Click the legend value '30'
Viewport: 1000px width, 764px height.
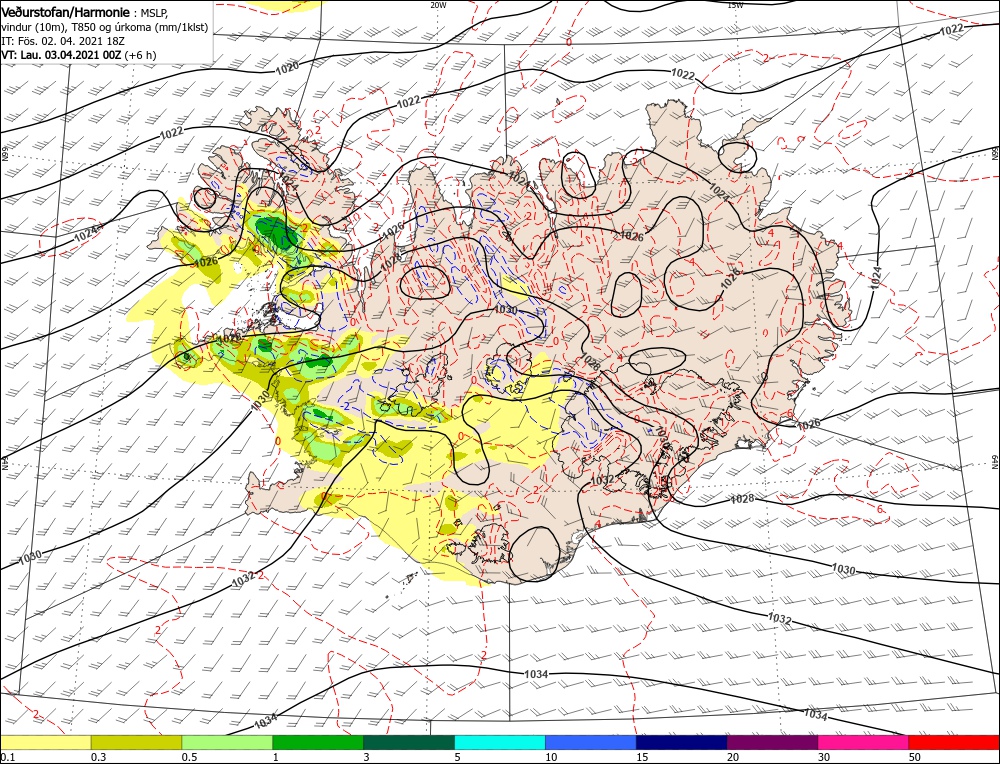pos(824,757)
